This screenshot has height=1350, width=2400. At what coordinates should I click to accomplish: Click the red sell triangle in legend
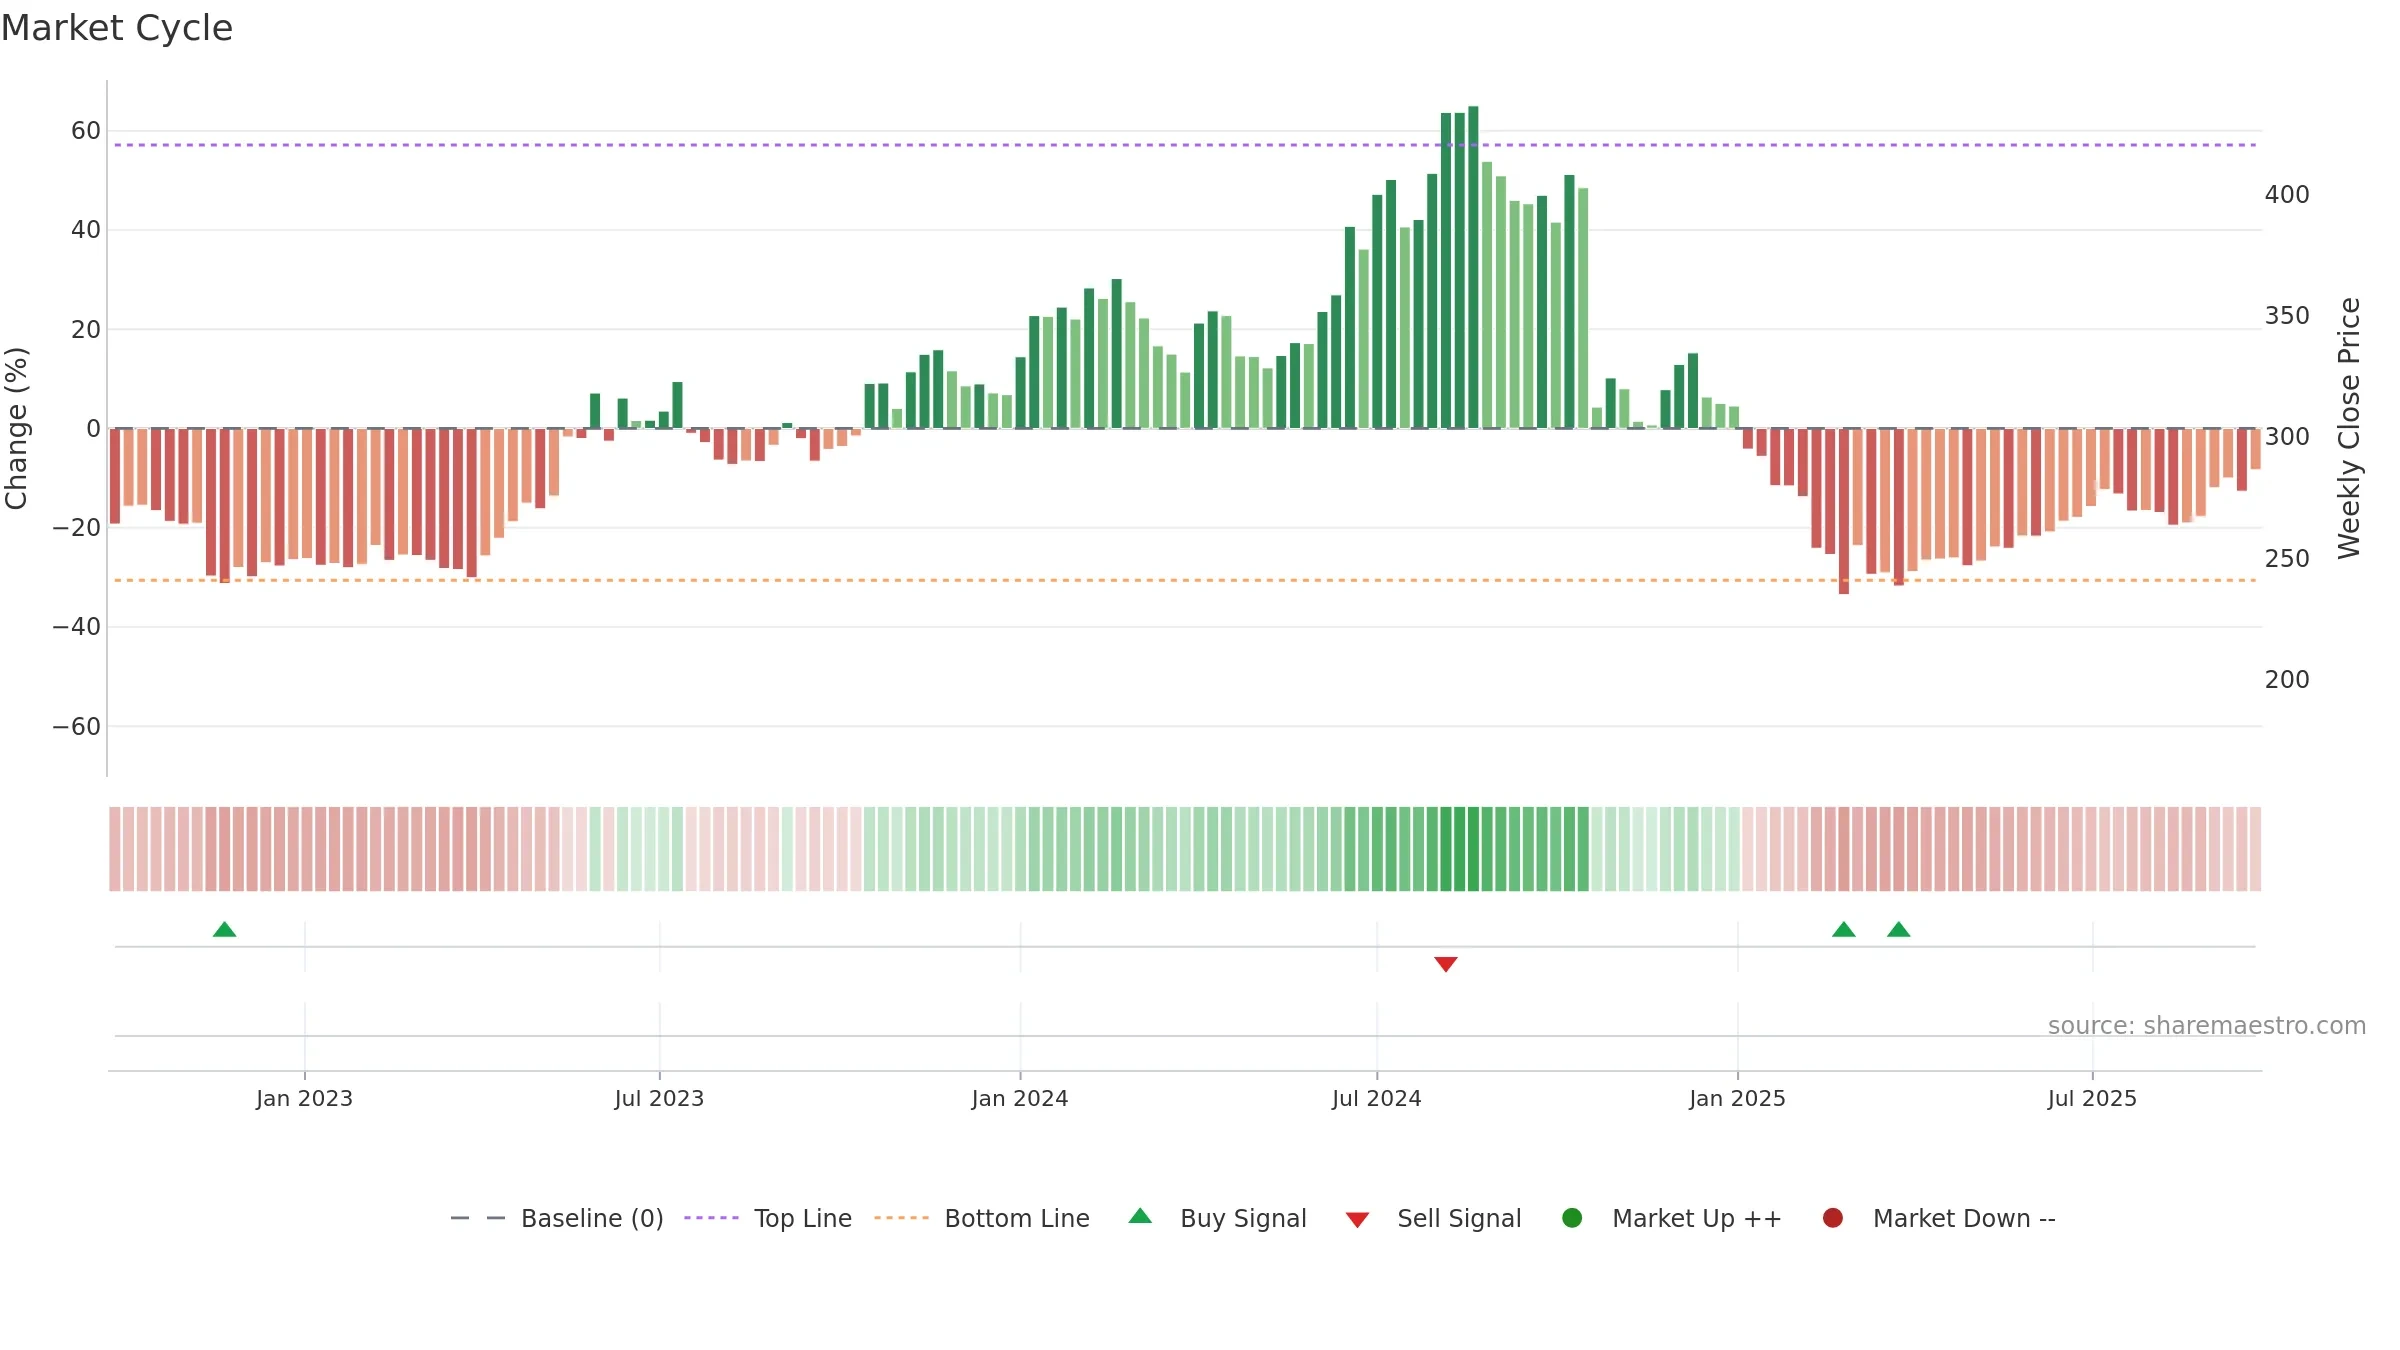point(1357,1220)
